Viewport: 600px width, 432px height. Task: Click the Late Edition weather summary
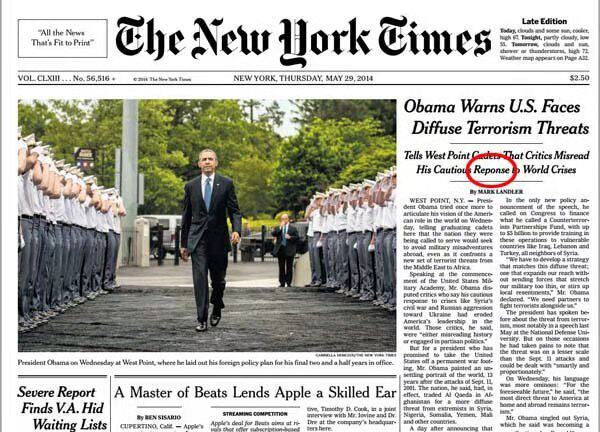tap(544, 44)
